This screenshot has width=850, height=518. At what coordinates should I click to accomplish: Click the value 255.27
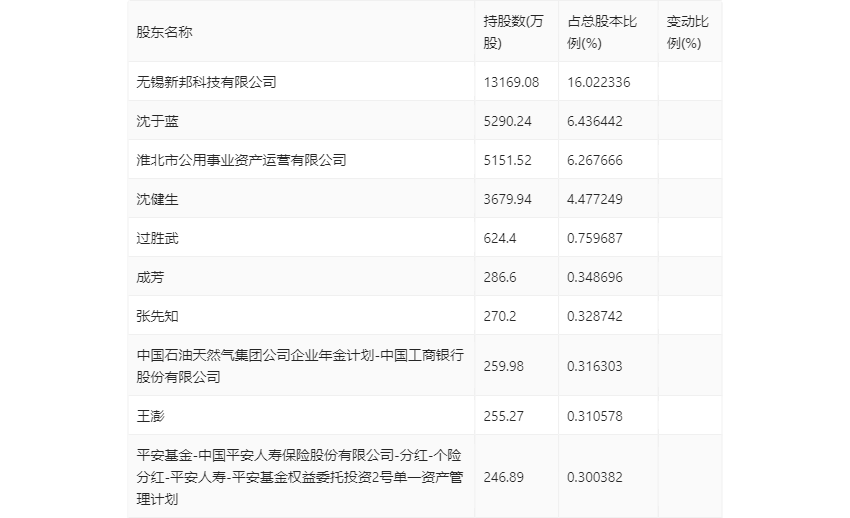504,416
